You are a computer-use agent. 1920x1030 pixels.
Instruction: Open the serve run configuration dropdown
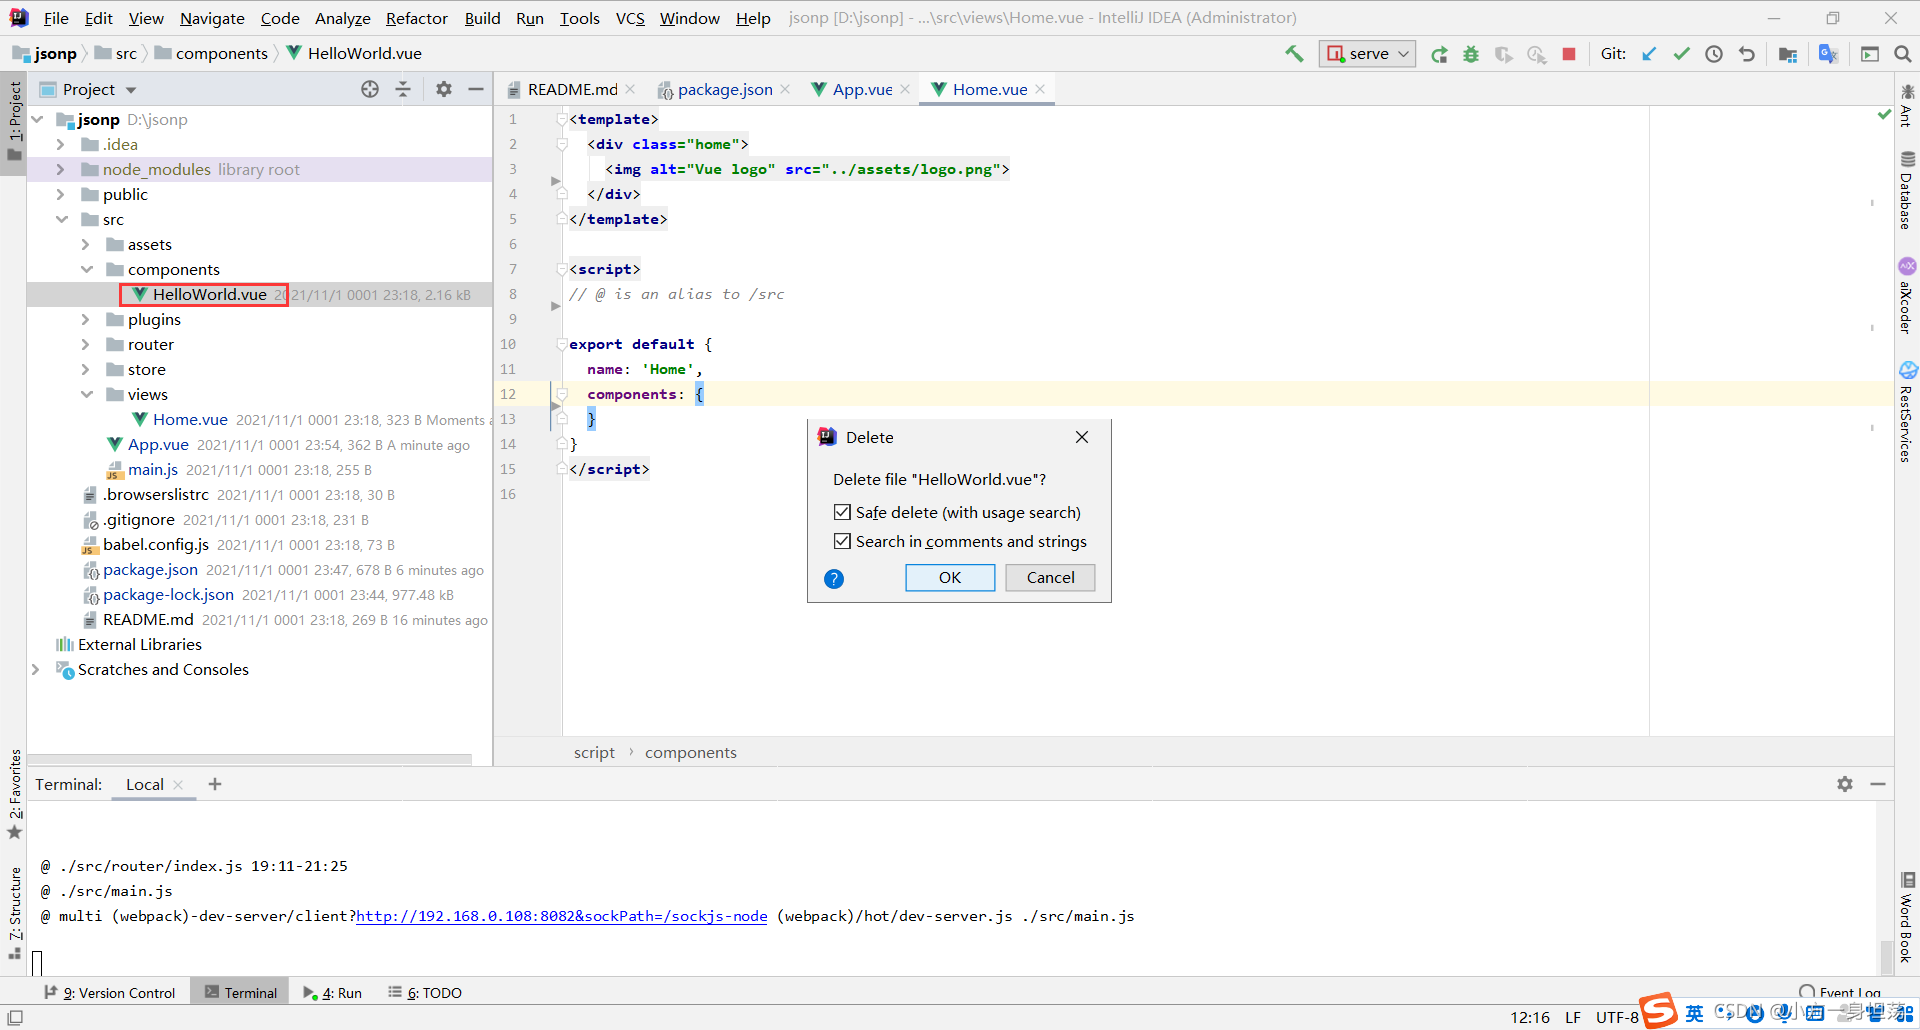point(1367,54)
